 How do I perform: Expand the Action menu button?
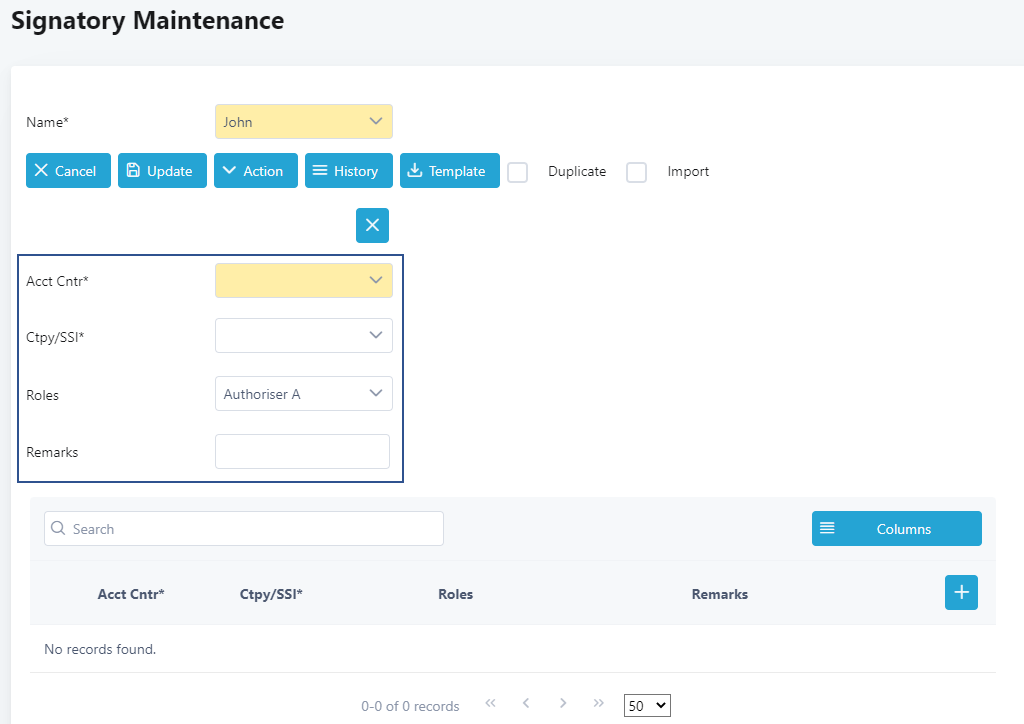coord(256,170)
